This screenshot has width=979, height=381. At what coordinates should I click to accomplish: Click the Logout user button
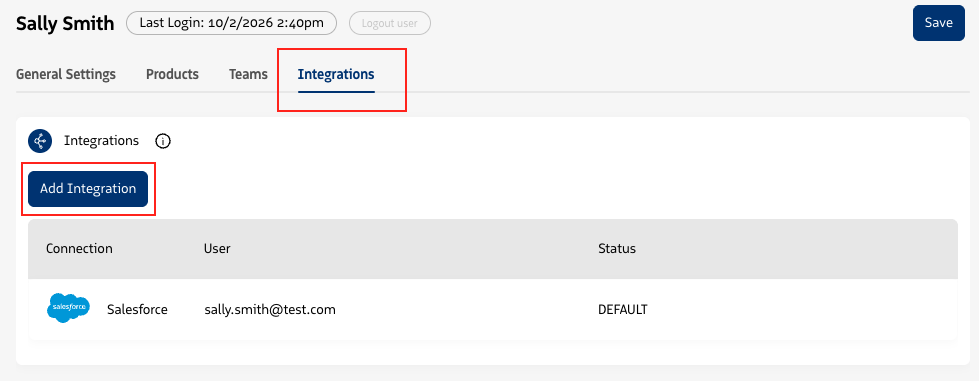coord(390,24)
